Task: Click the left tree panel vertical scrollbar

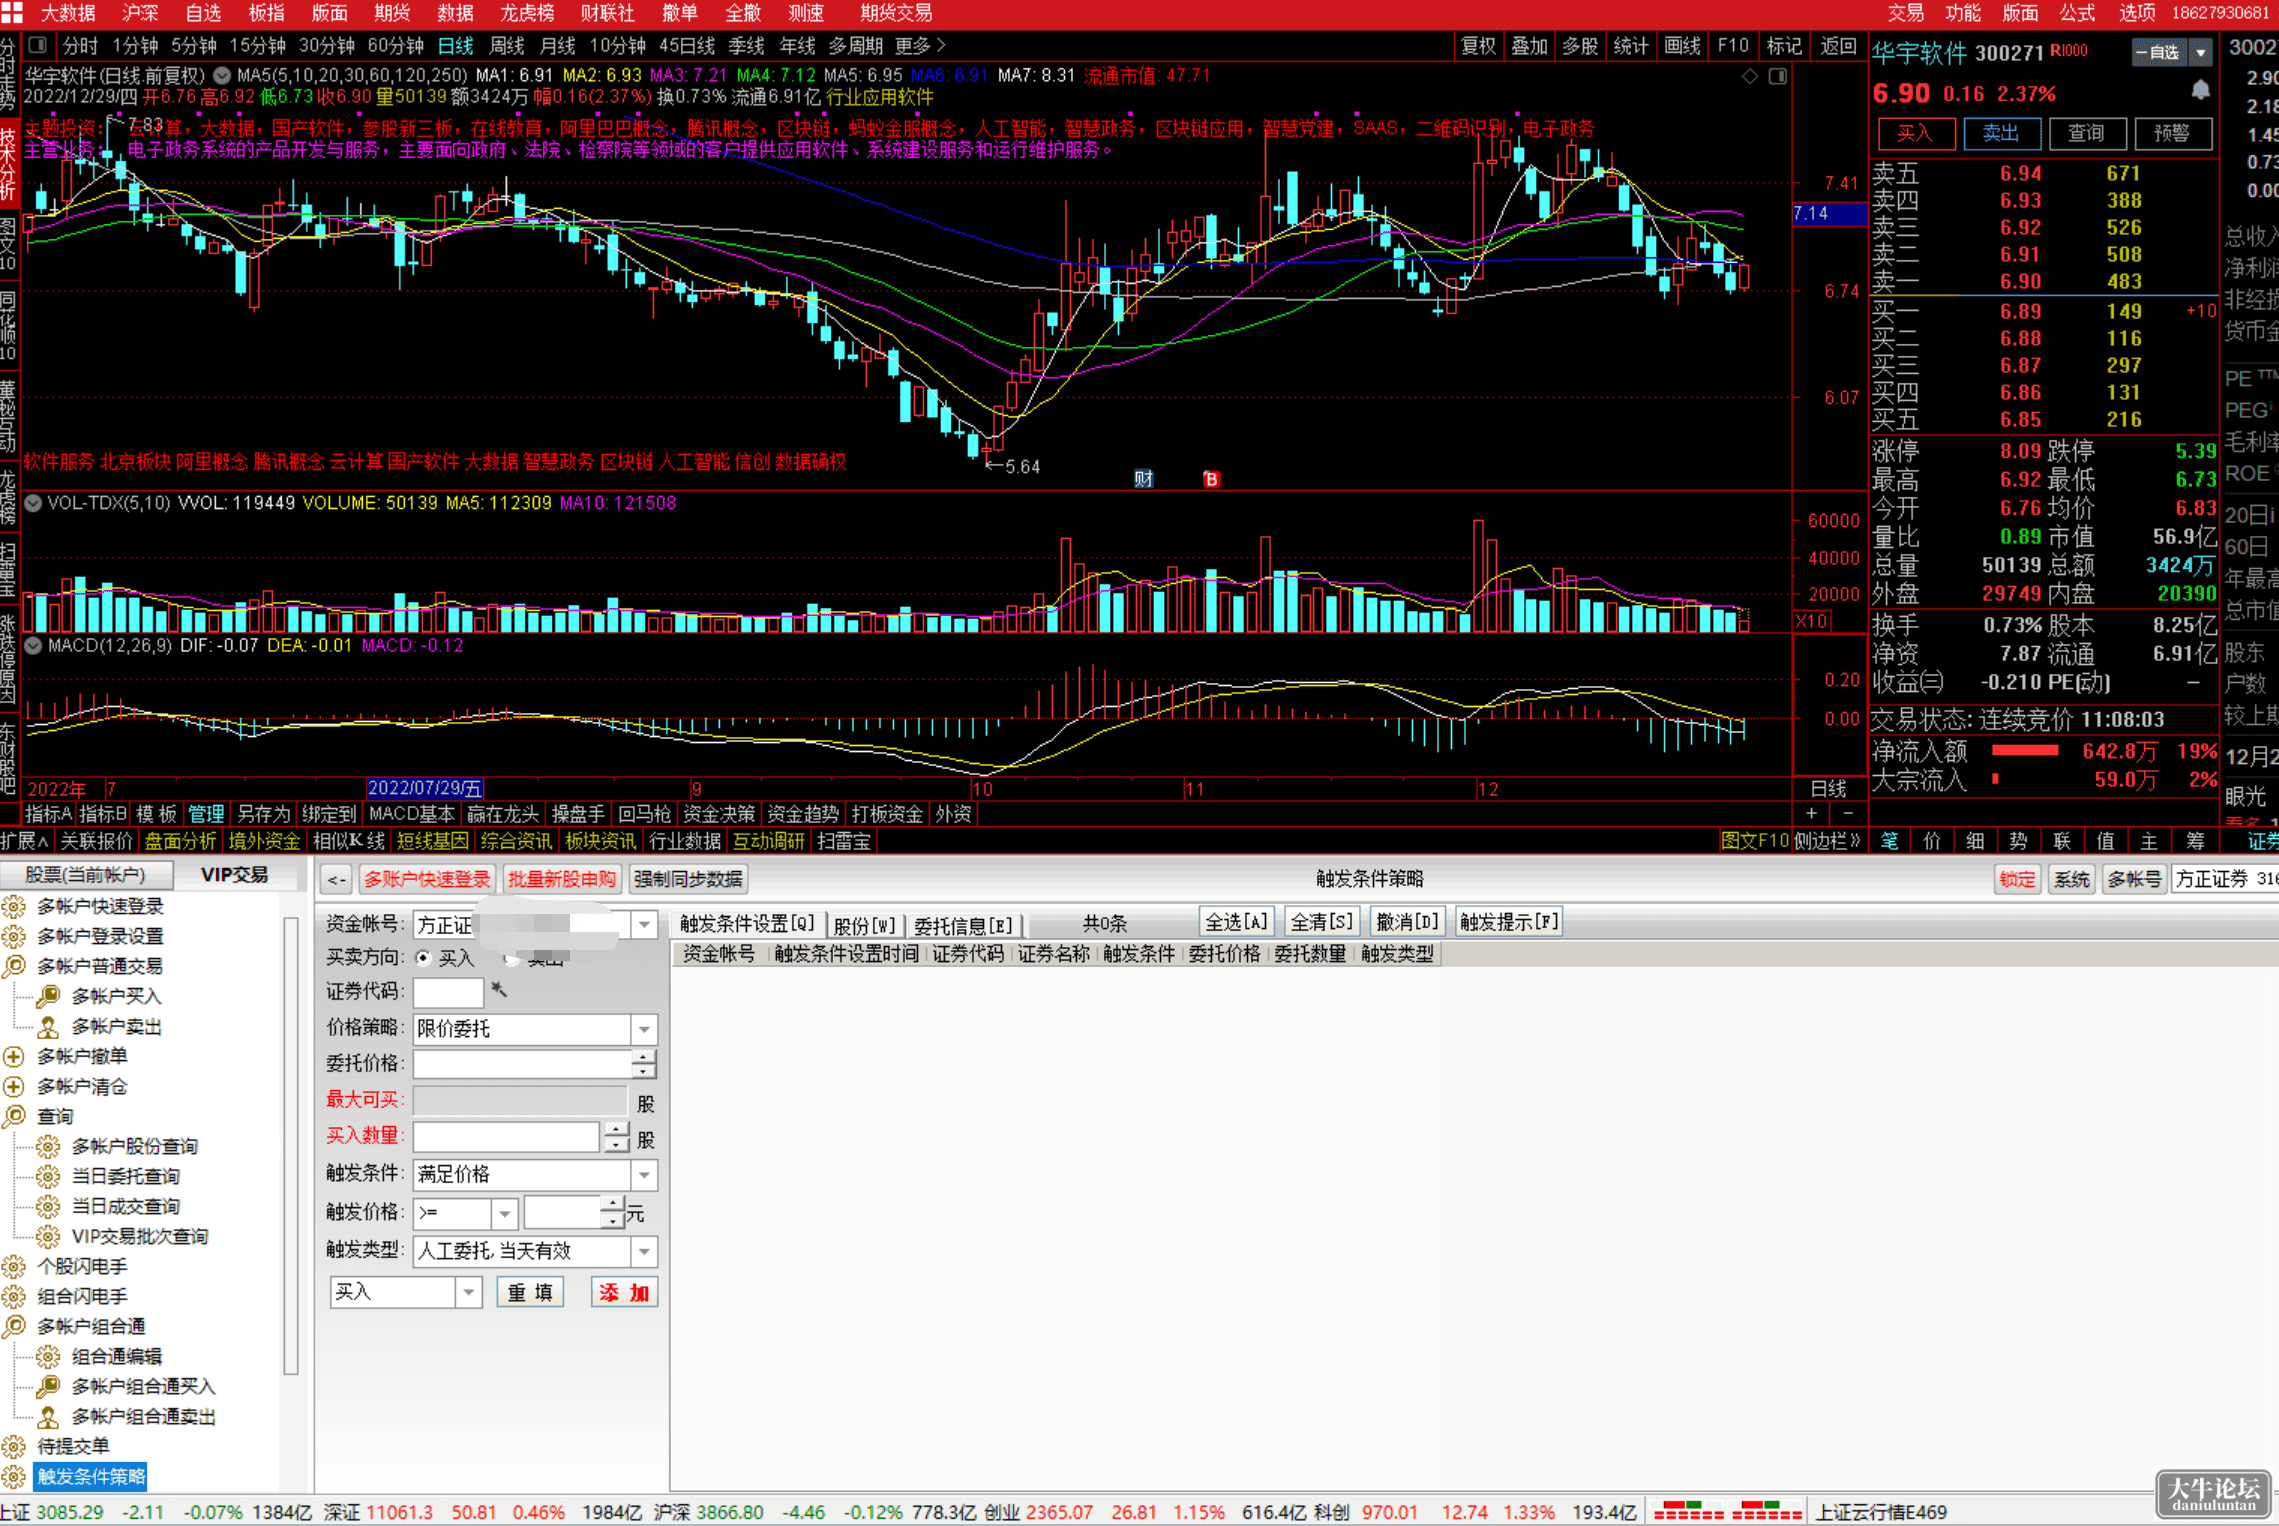Action: click(291, 1145)
